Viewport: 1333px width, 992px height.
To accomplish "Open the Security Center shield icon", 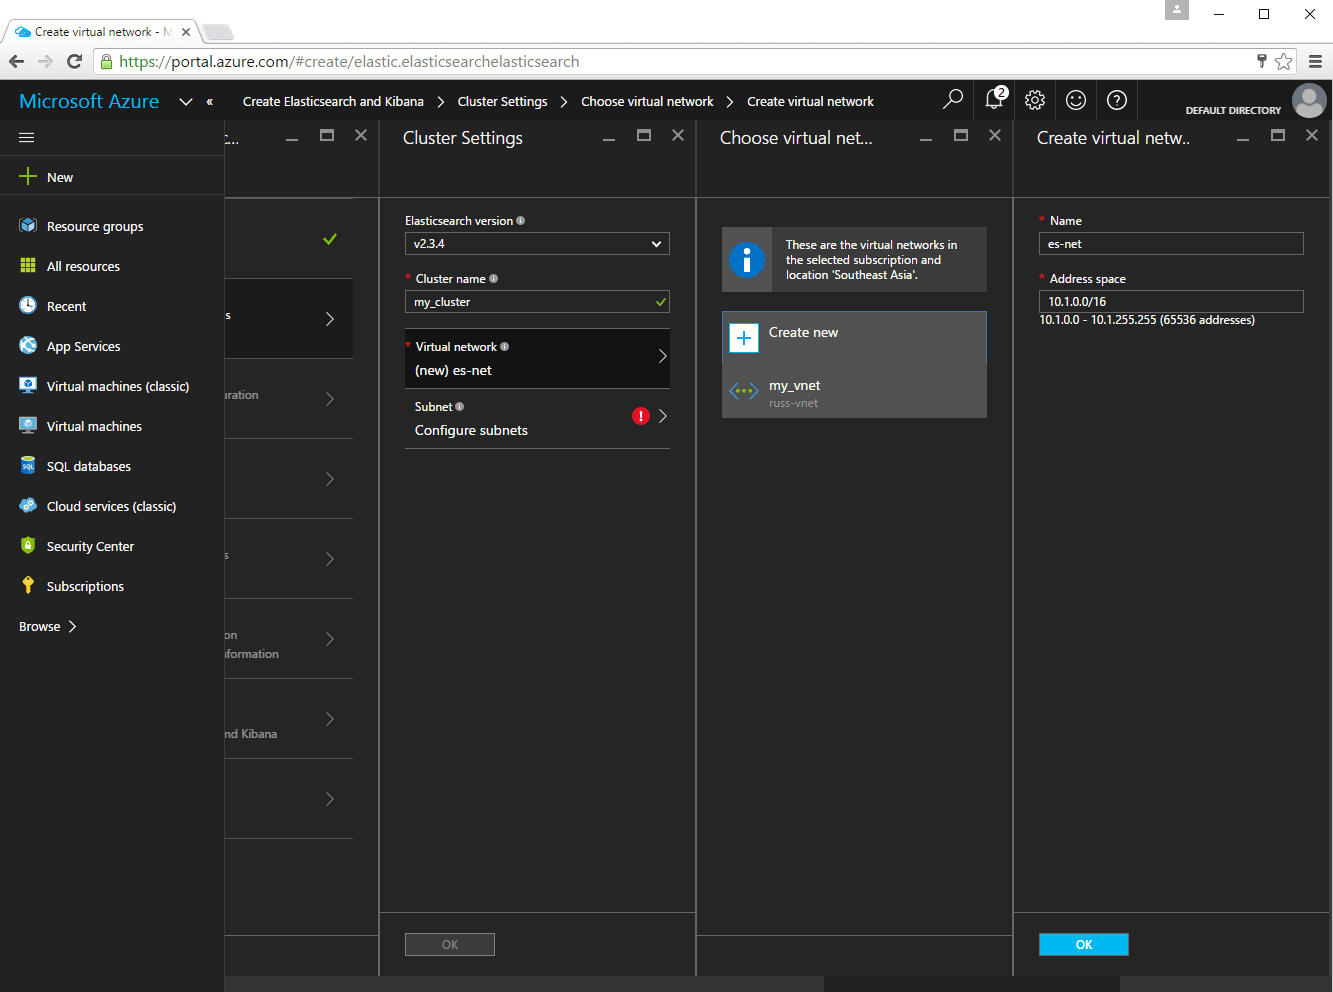I will (x=28, y=546).
